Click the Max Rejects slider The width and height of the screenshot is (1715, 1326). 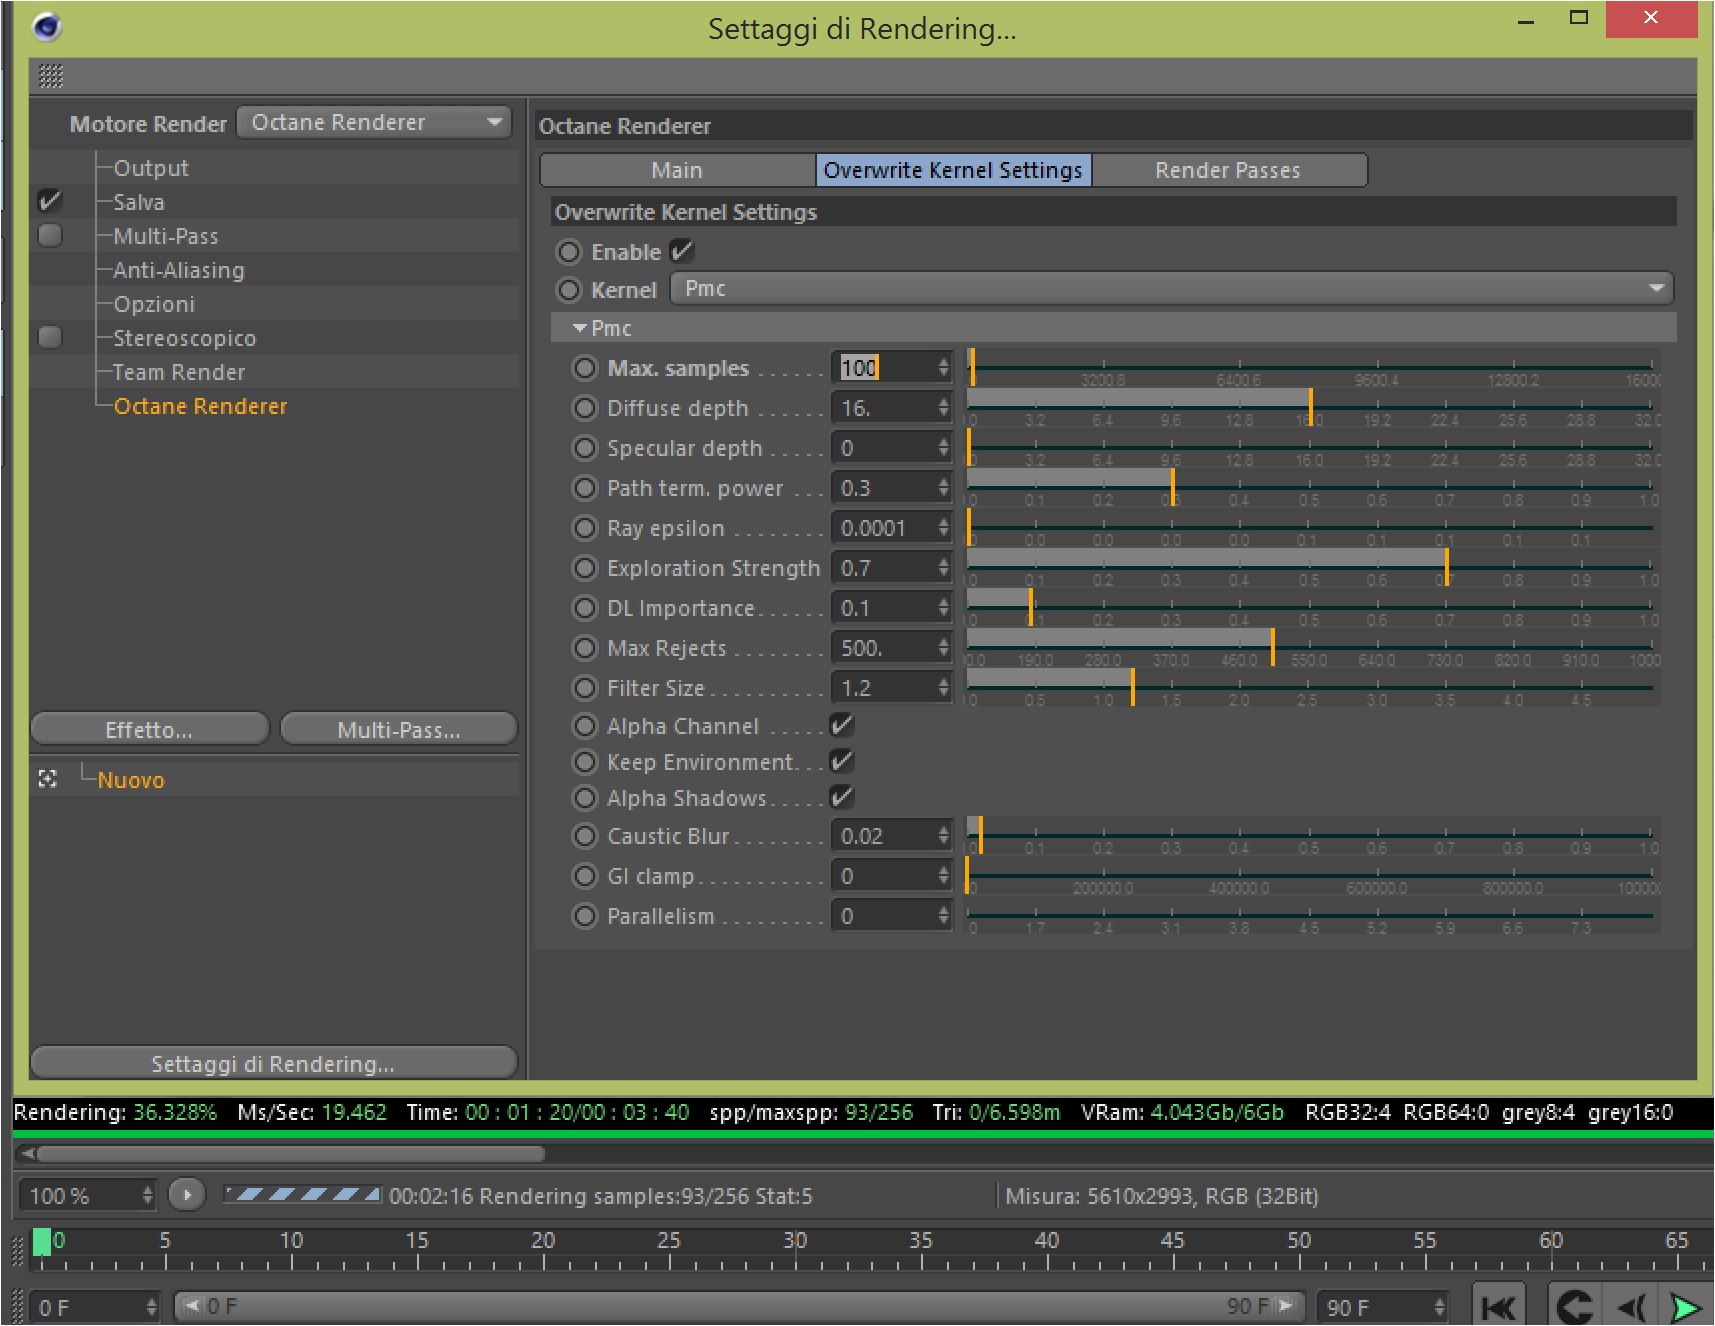(1313, 647)
